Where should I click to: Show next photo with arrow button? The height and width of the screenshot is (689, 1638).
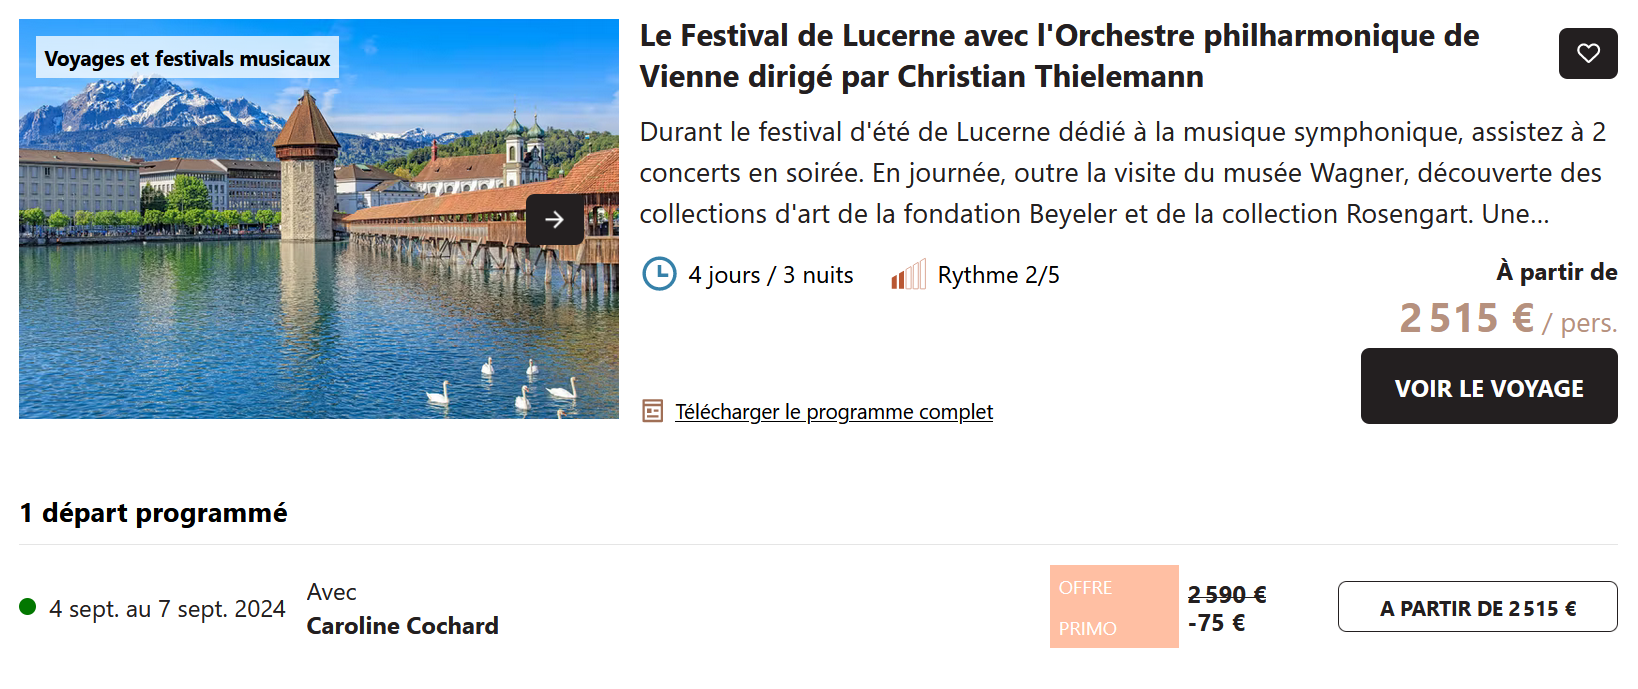point(555,220)
